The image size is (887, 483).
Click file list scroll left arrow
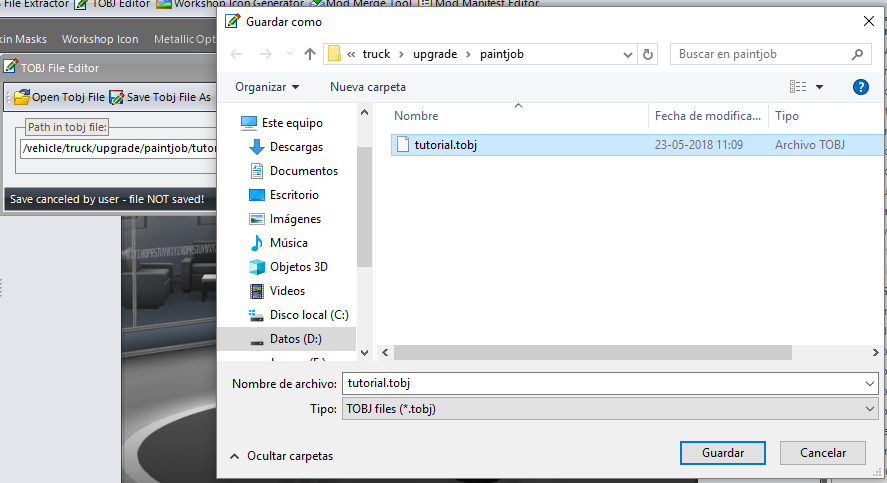click(385, 353)
